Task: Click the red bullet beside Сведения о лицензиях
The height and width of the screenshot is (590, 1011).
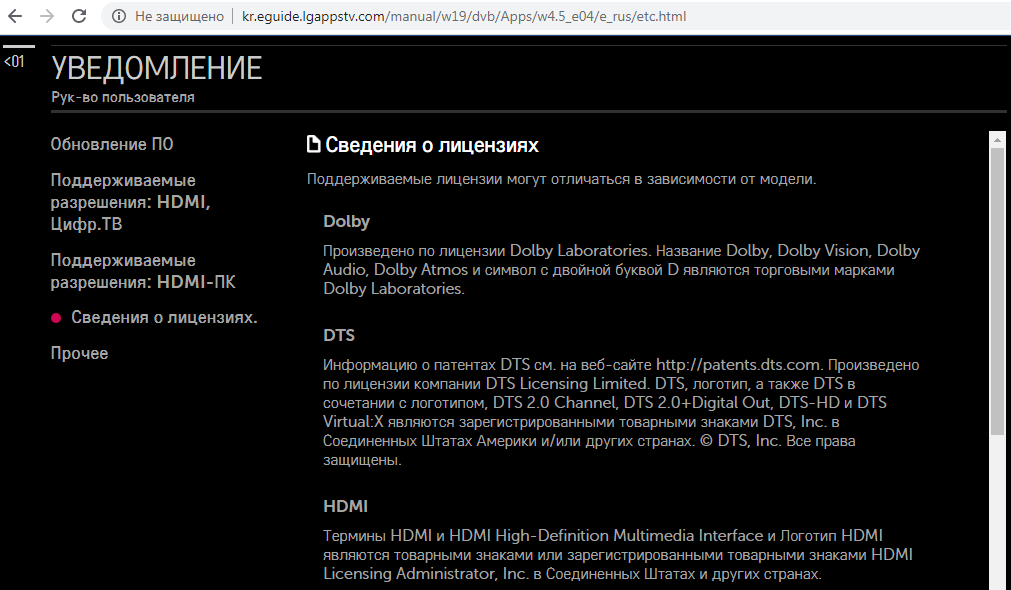Action: (x=57, y=318)
